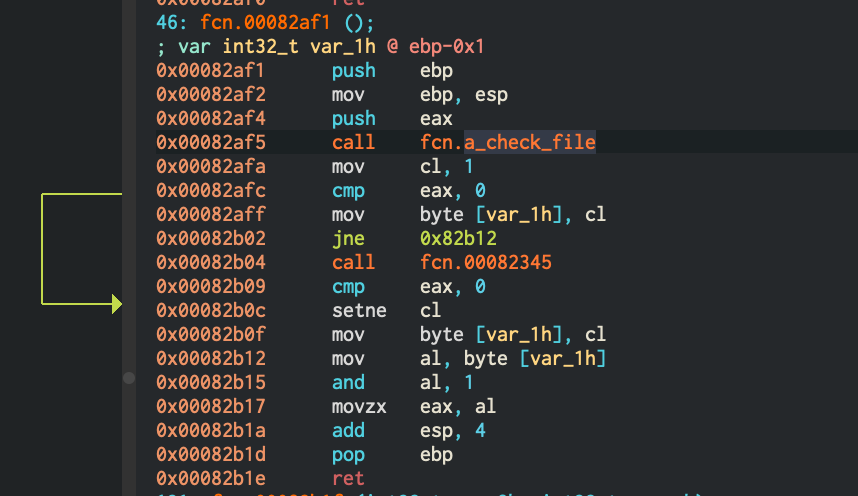Click operand 'eax, al'

pyautogui.click(x=458, y=406)
